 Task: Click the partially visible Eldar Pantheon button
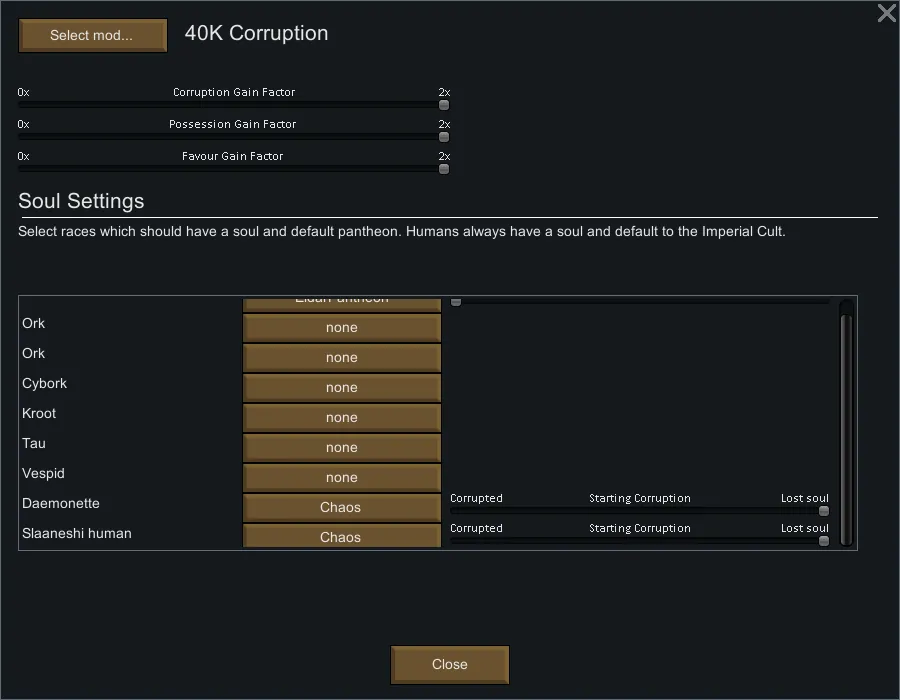pyautogui.click(x=341, y=302)
